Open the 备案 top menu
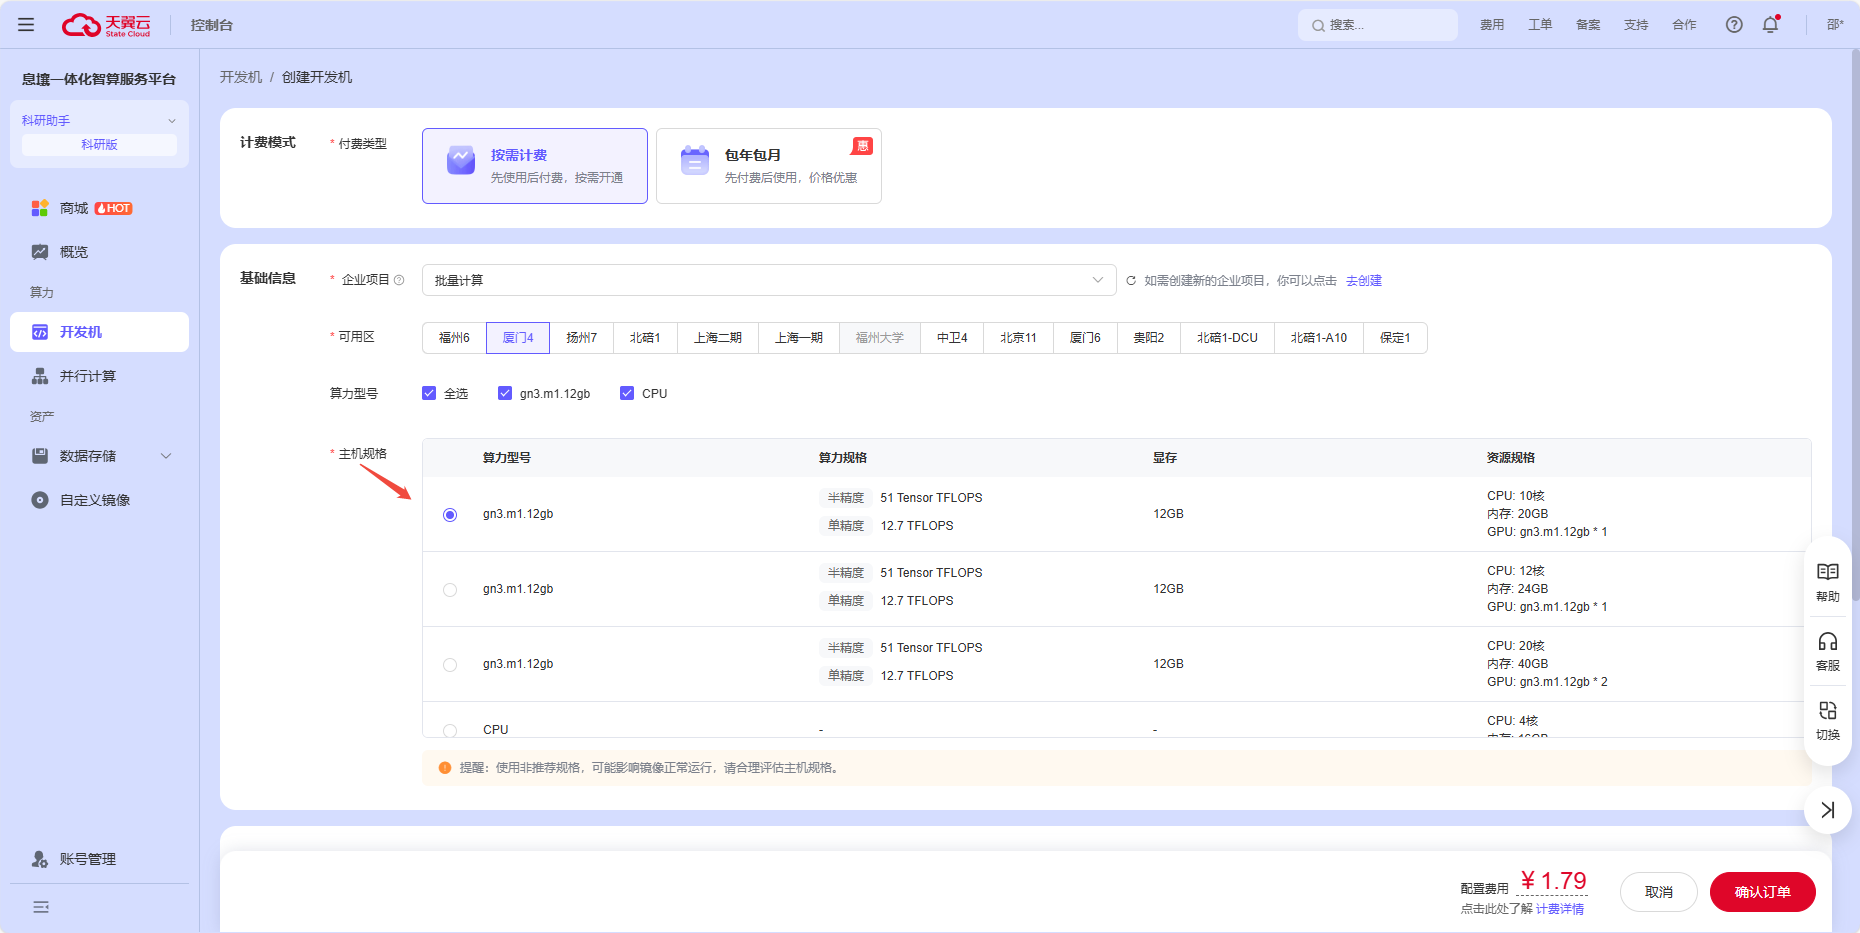Image resolution: width=1860 pixels, height=933 pixels. point(1588,25)
